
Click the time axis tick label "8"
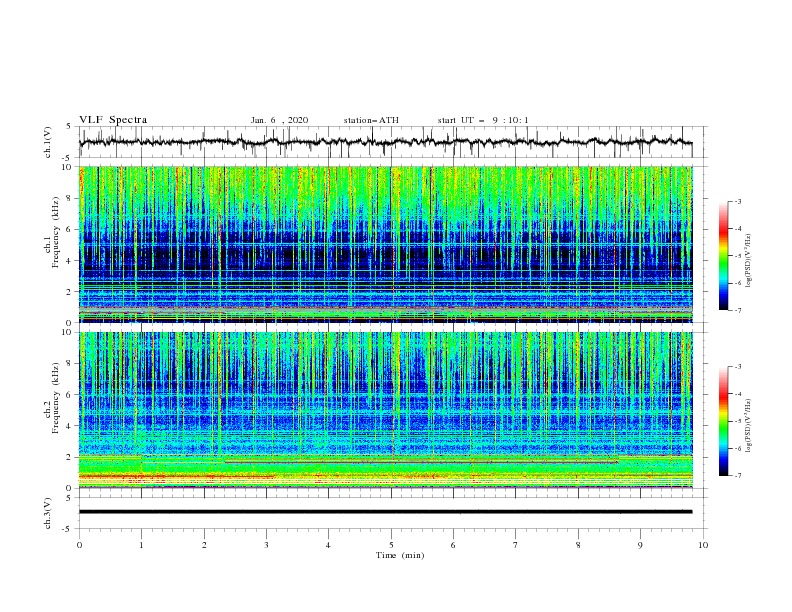point(578,545)
